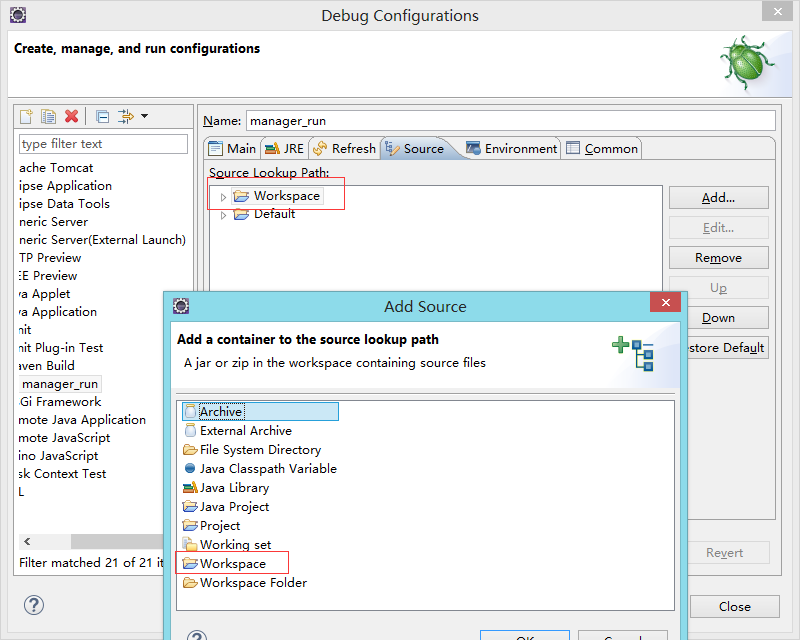The height and width of the screenshot is (640, 800).
Task: Focus the type filter text box
Action: point(104,144)
